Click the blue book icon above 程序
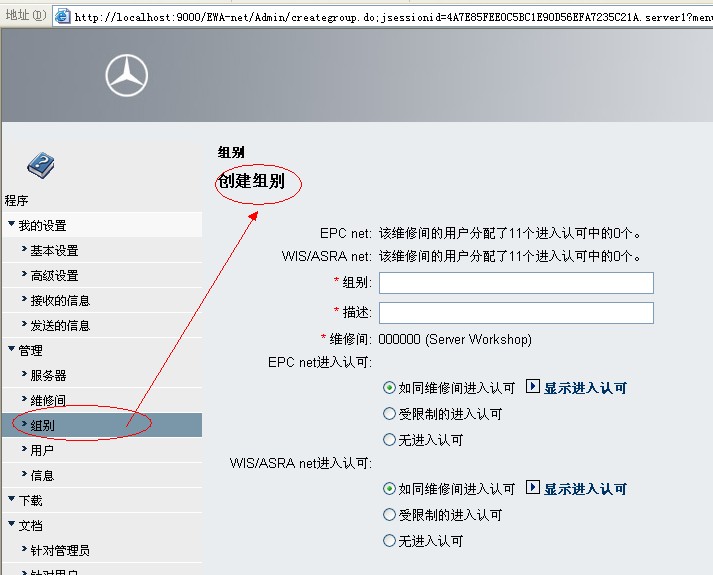Image resolution: width=713 pixels, height=575 pixels. (x=40, y=164)
